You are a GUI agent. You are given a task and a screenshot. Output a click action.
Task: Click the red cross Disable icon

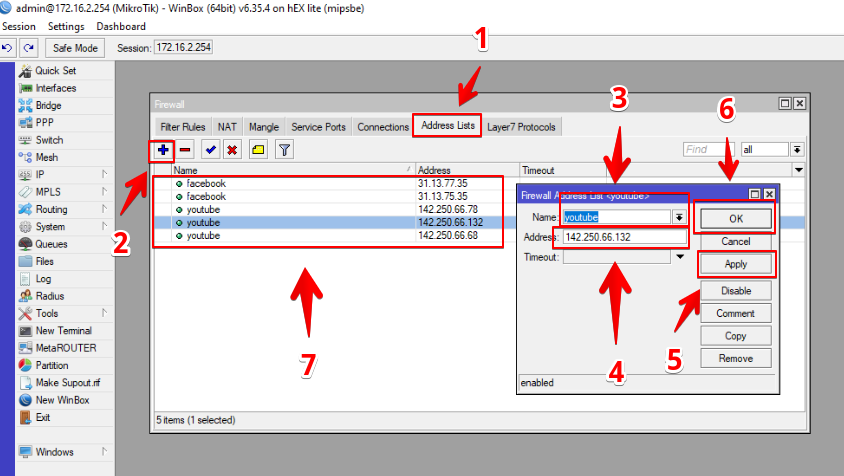point(232,150)
